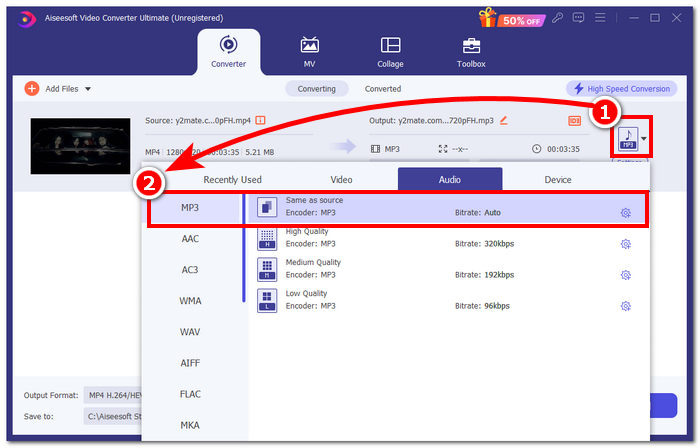Open settings gear for Medium Quality preset
700x448 pixels.
click(625, 275)
